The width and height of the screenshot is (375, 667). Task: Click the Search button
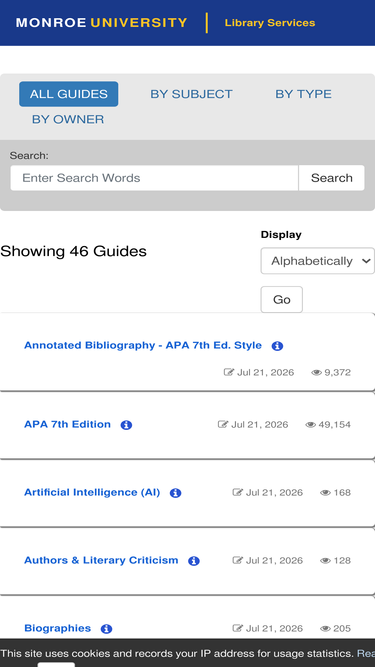tap(332, 178)
